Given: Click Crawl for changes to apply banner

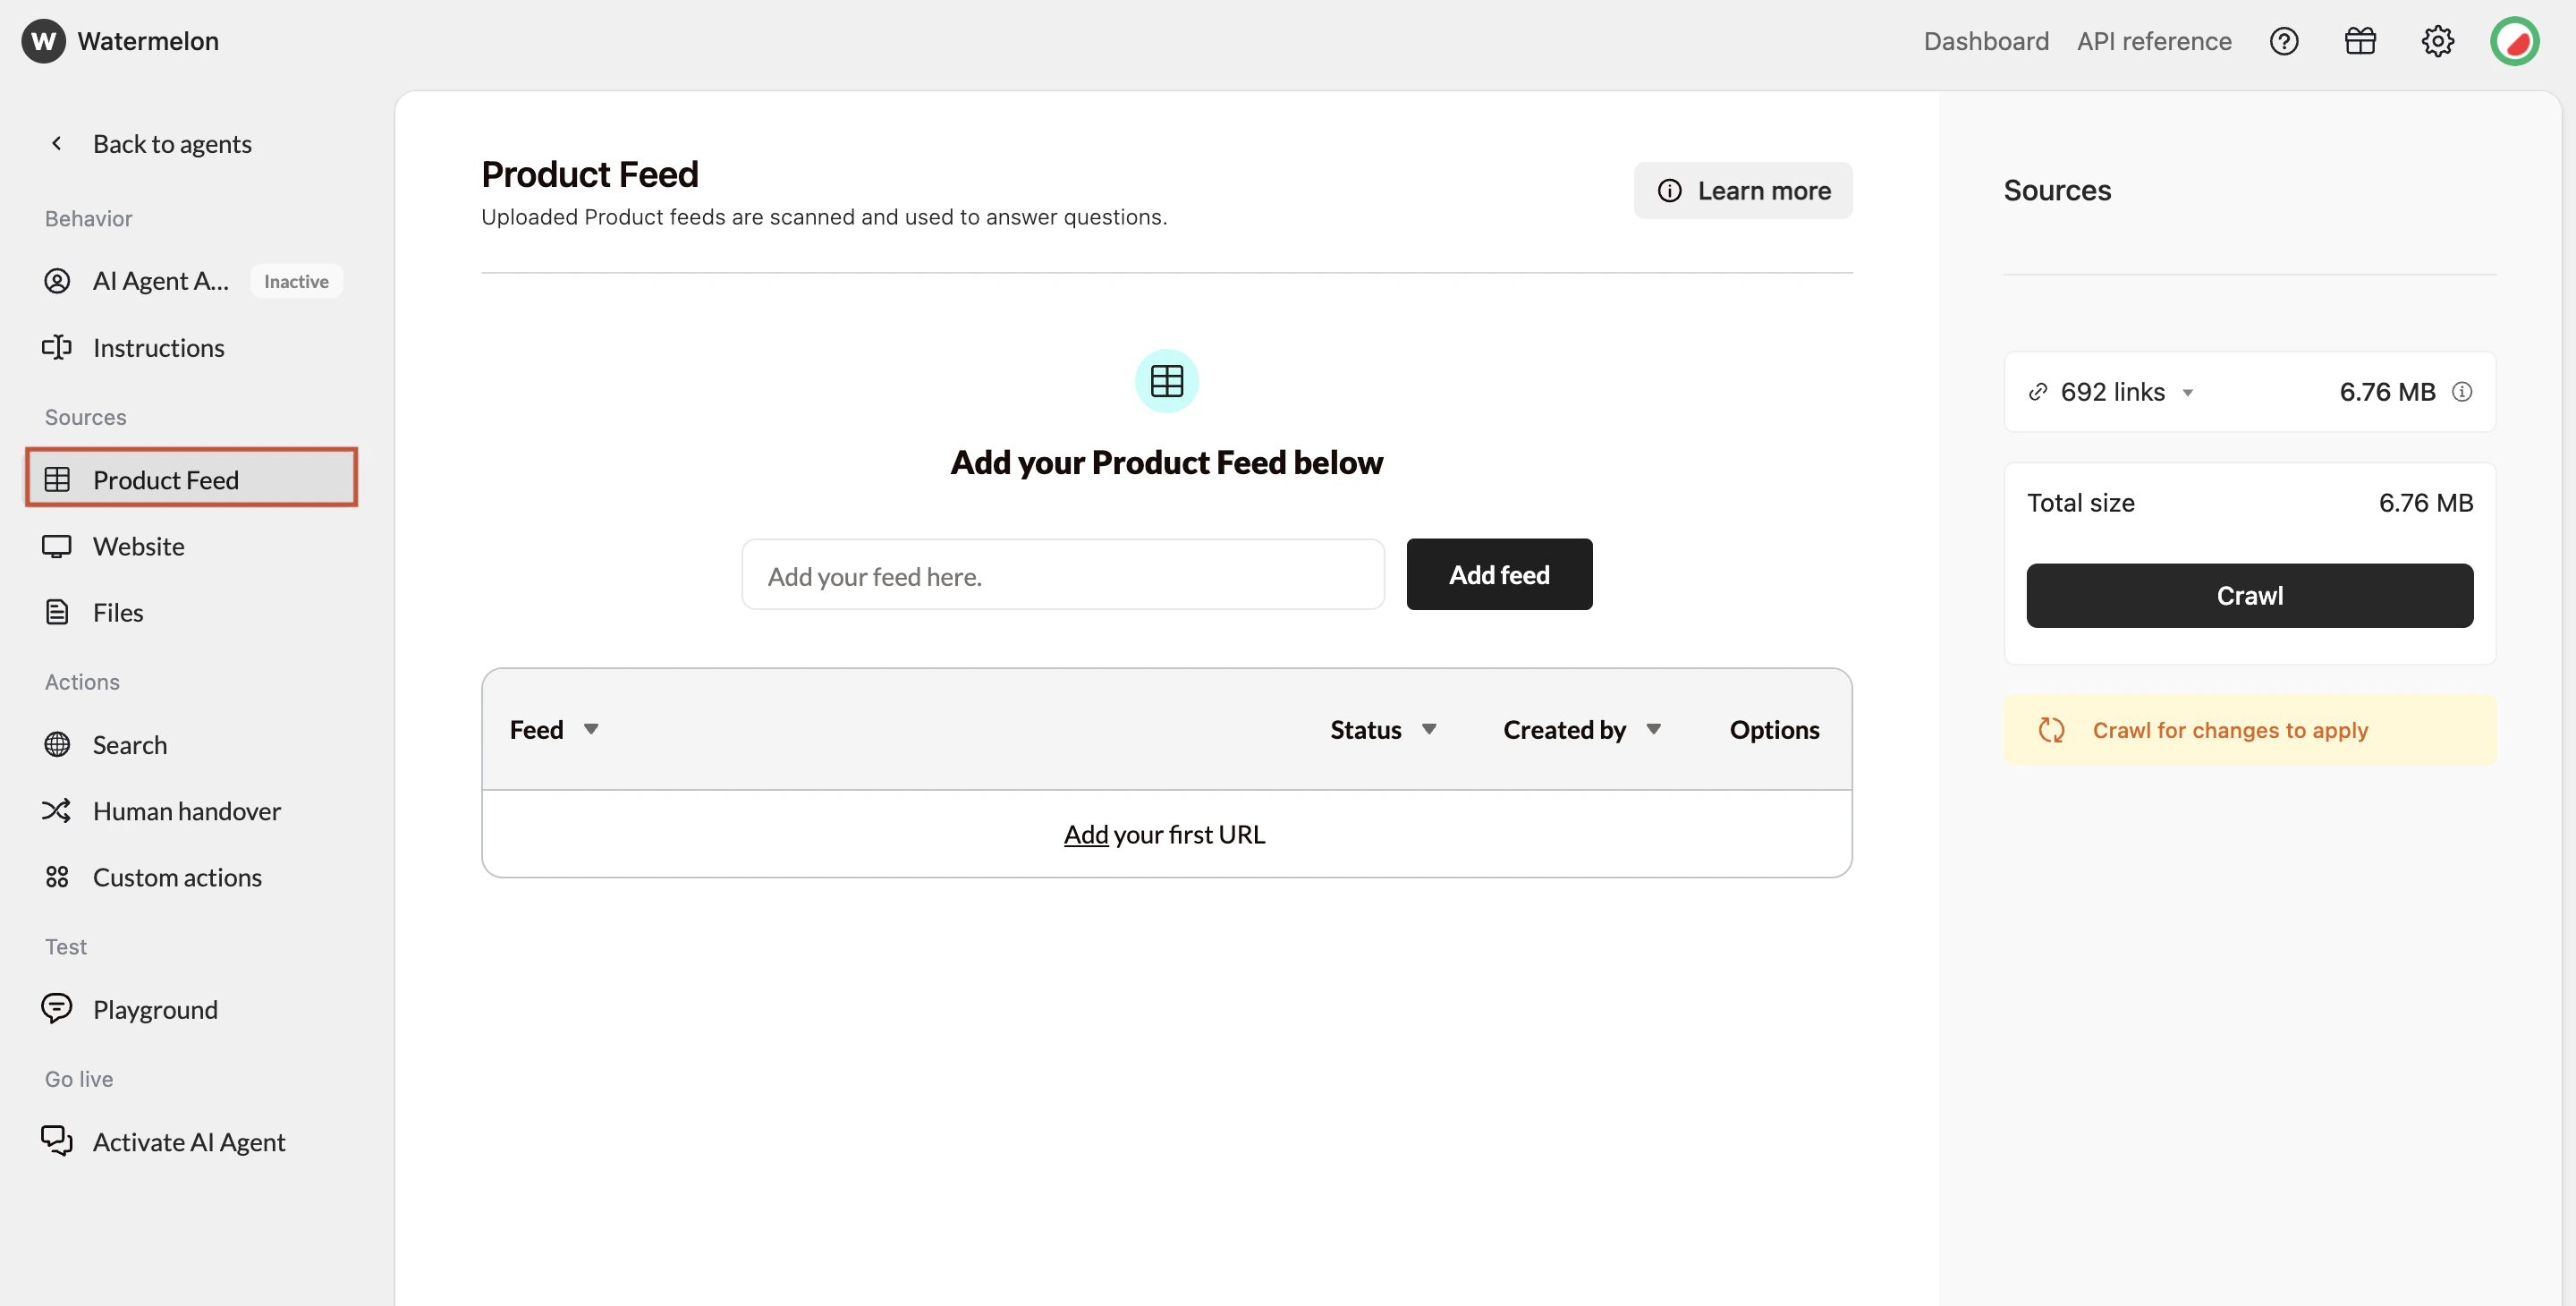Looking at the screenshot, I should 2249,730.
